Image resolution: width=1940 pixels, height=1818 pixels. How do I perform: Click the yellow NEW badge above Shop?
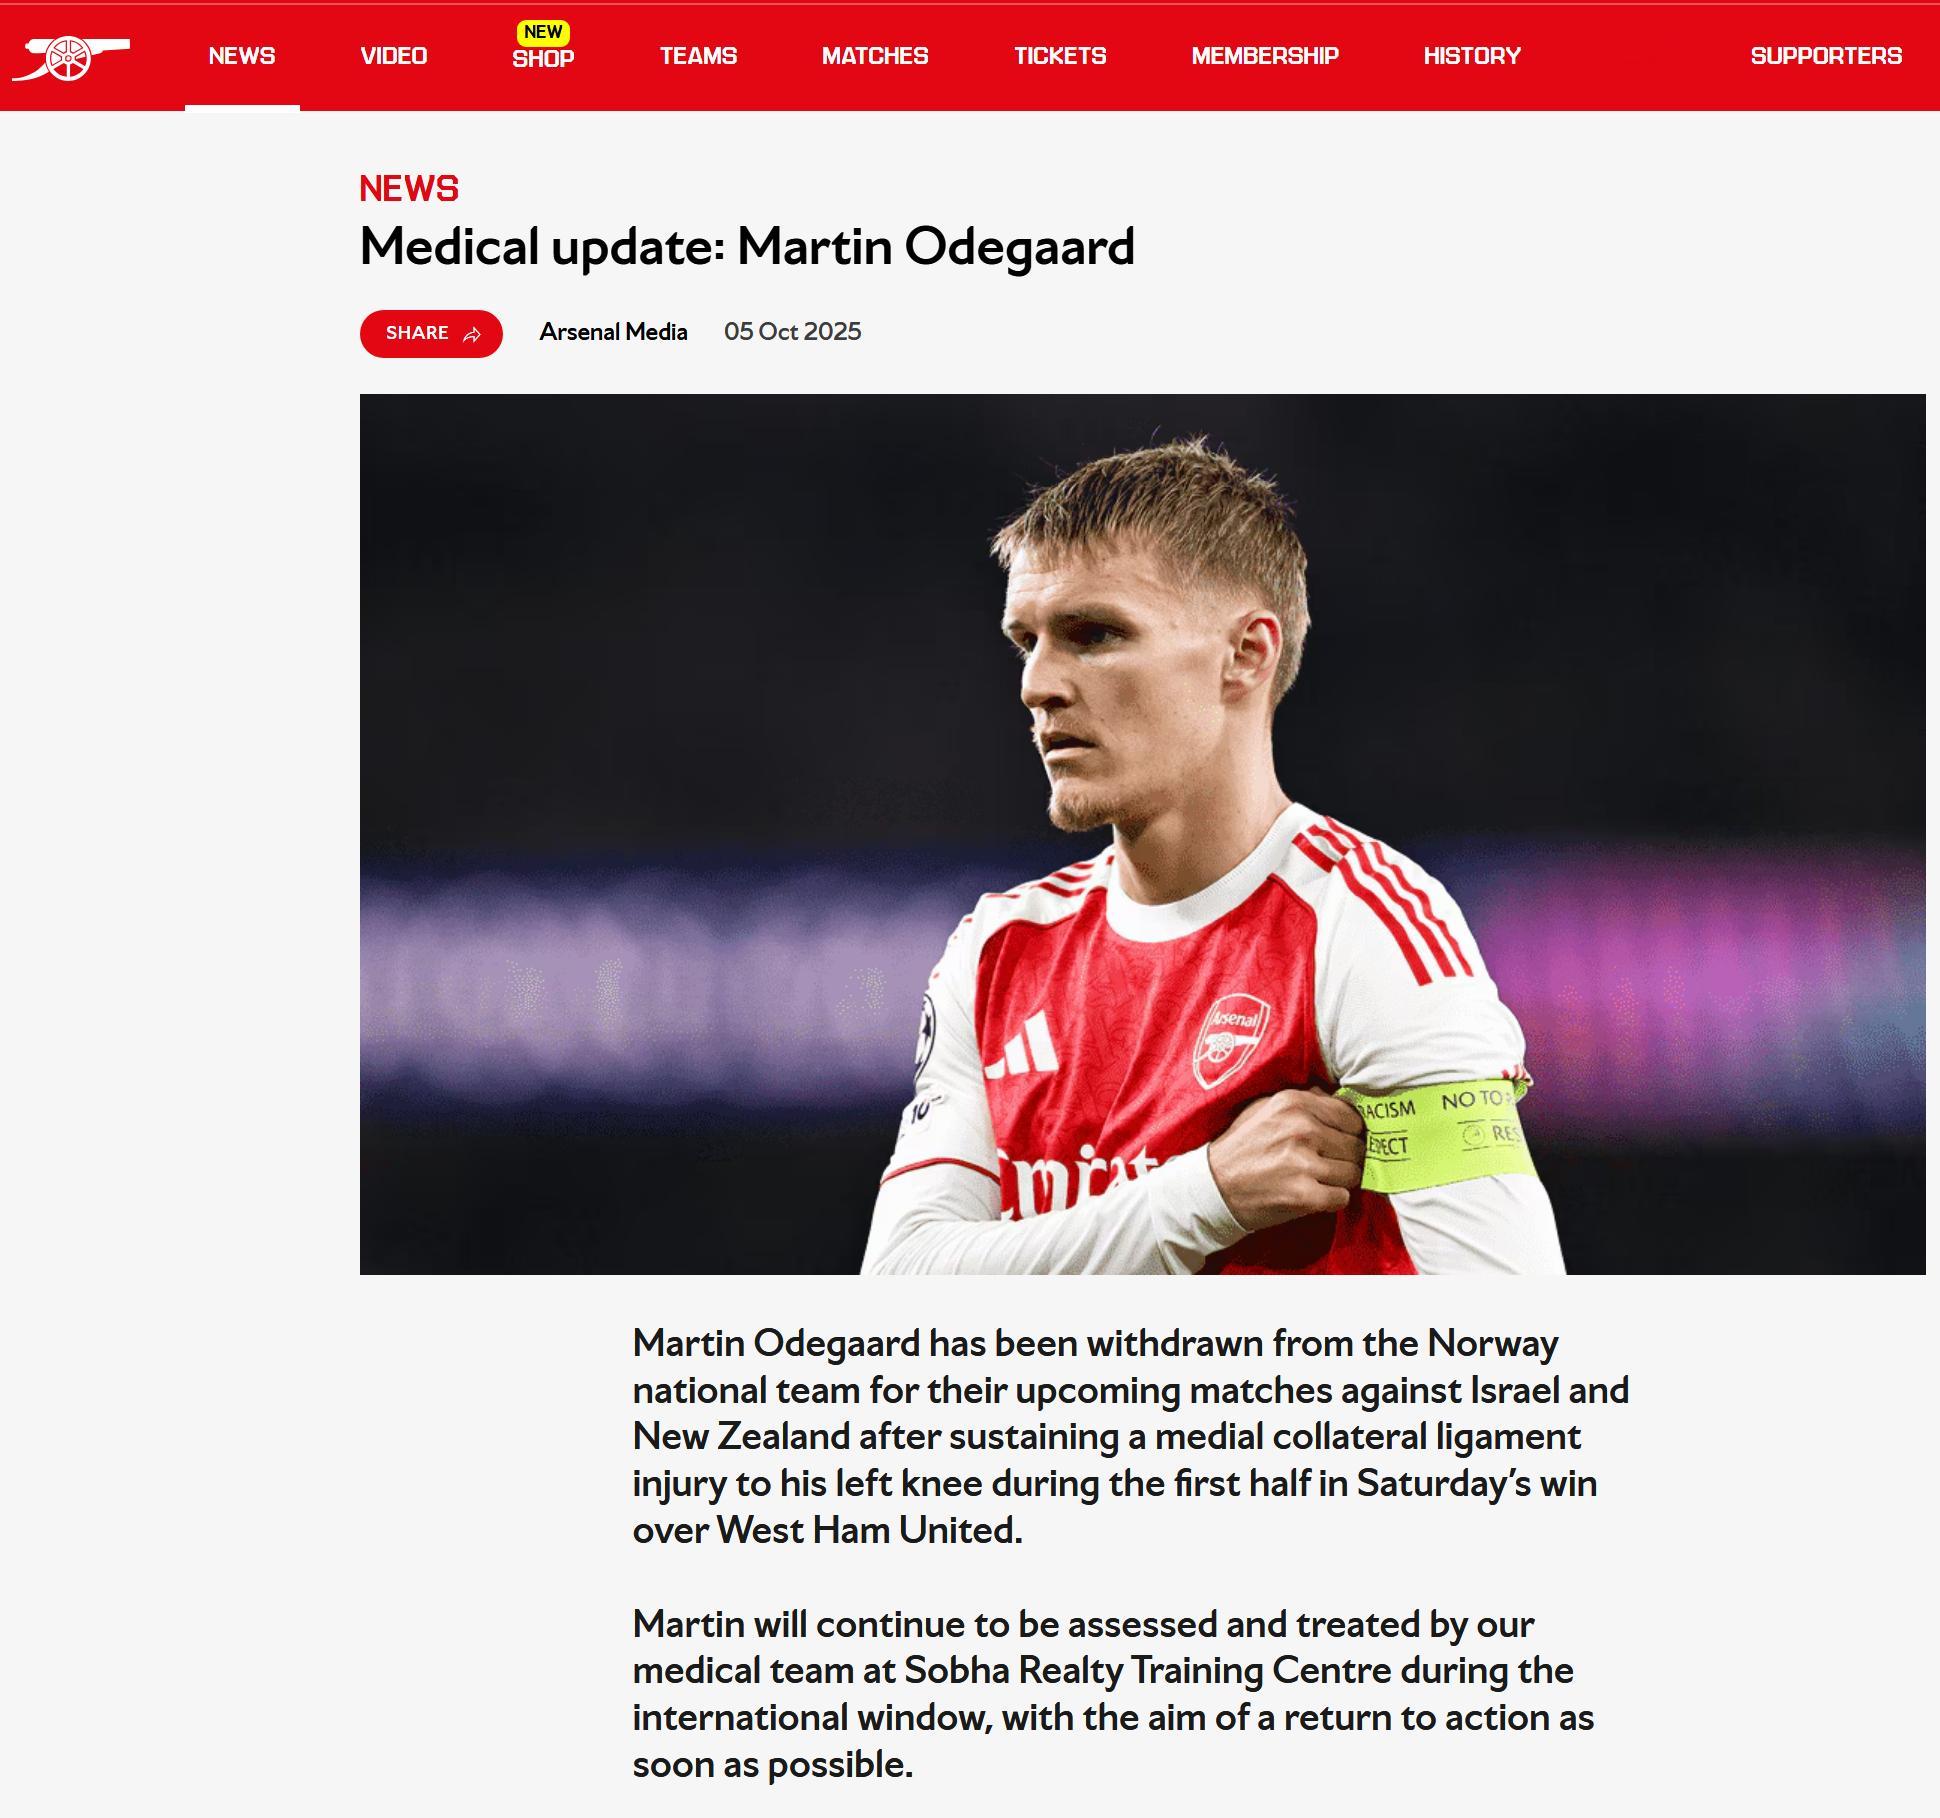(543, 32)
